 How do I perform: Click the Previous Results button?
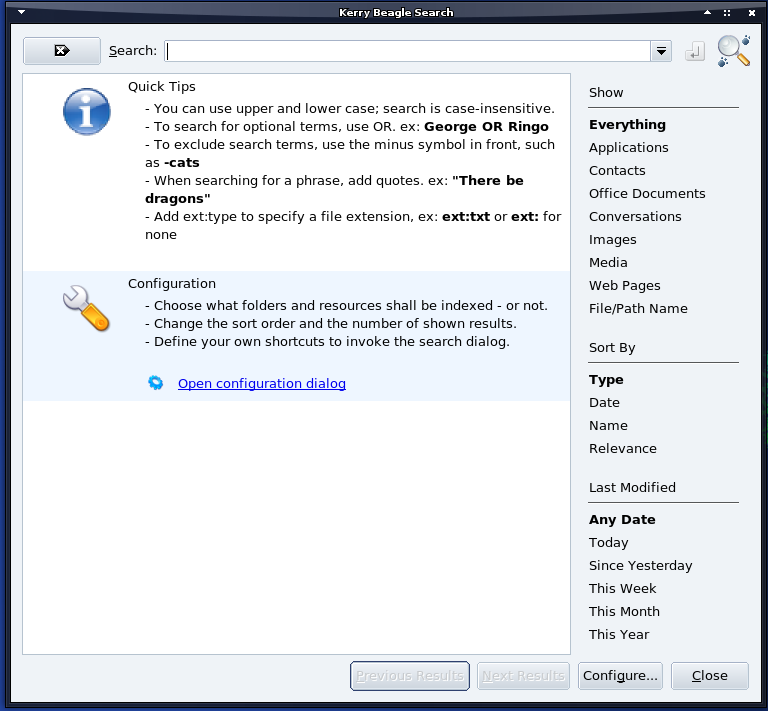coord(410,676)
